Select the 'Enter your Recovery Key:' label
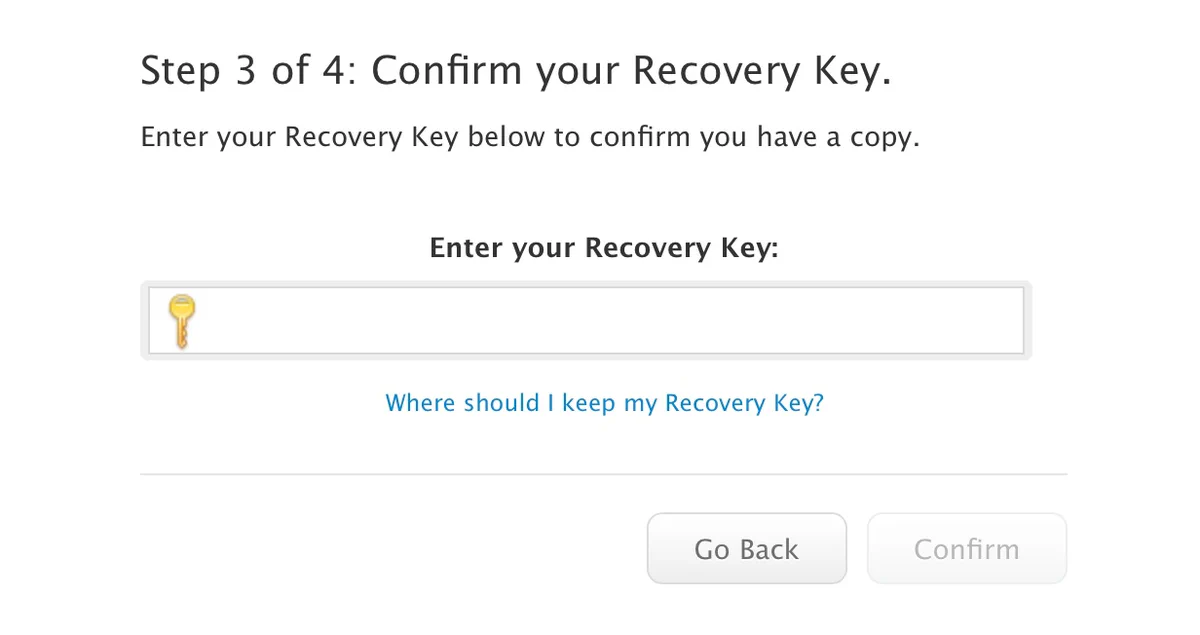The image size is (1200, 635). tap(603, 247)
